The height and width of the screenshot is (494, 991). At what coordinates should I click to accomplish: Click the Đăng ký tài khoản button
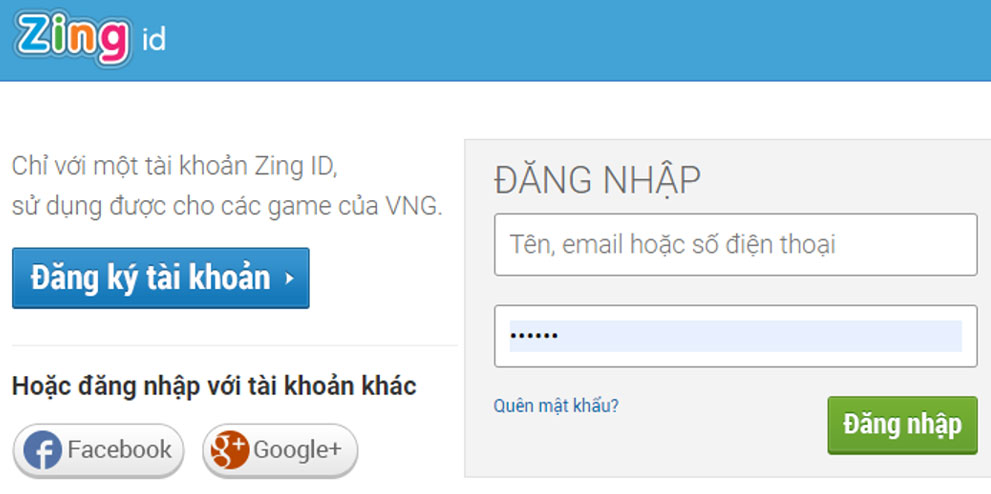click(x=161, y=278)
